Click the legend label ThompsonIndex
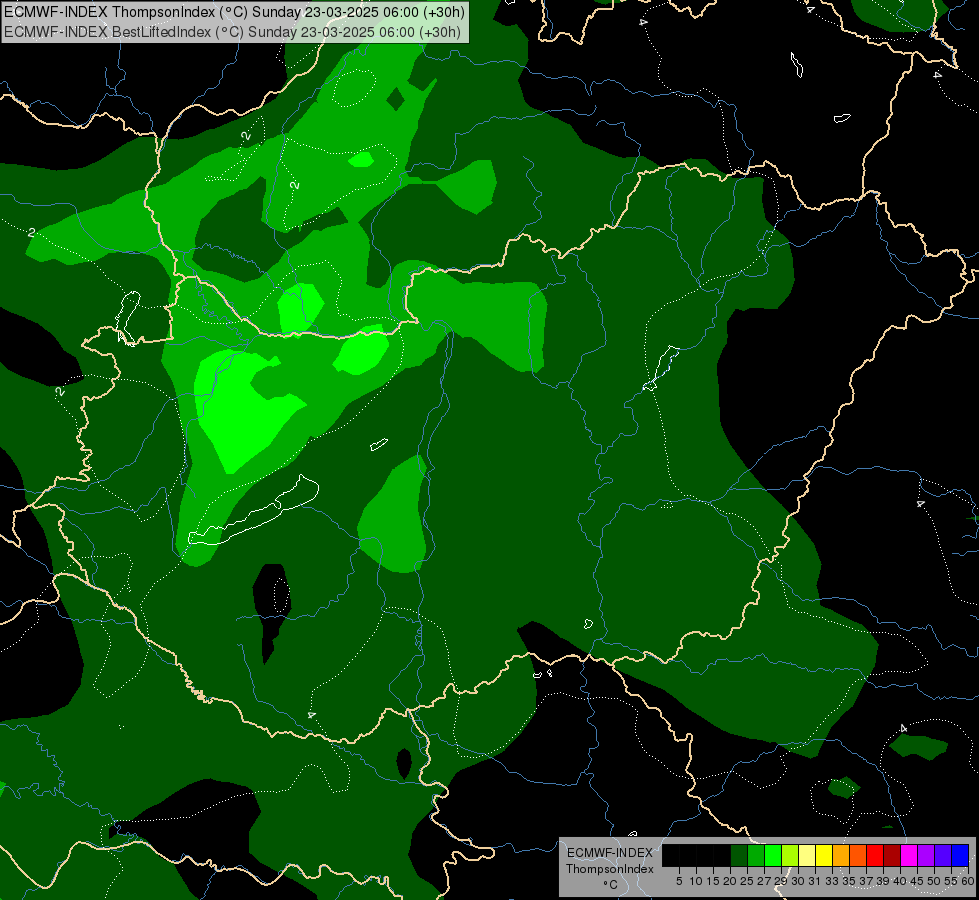The height and width of the screenshot is (900, 979). 610,869
